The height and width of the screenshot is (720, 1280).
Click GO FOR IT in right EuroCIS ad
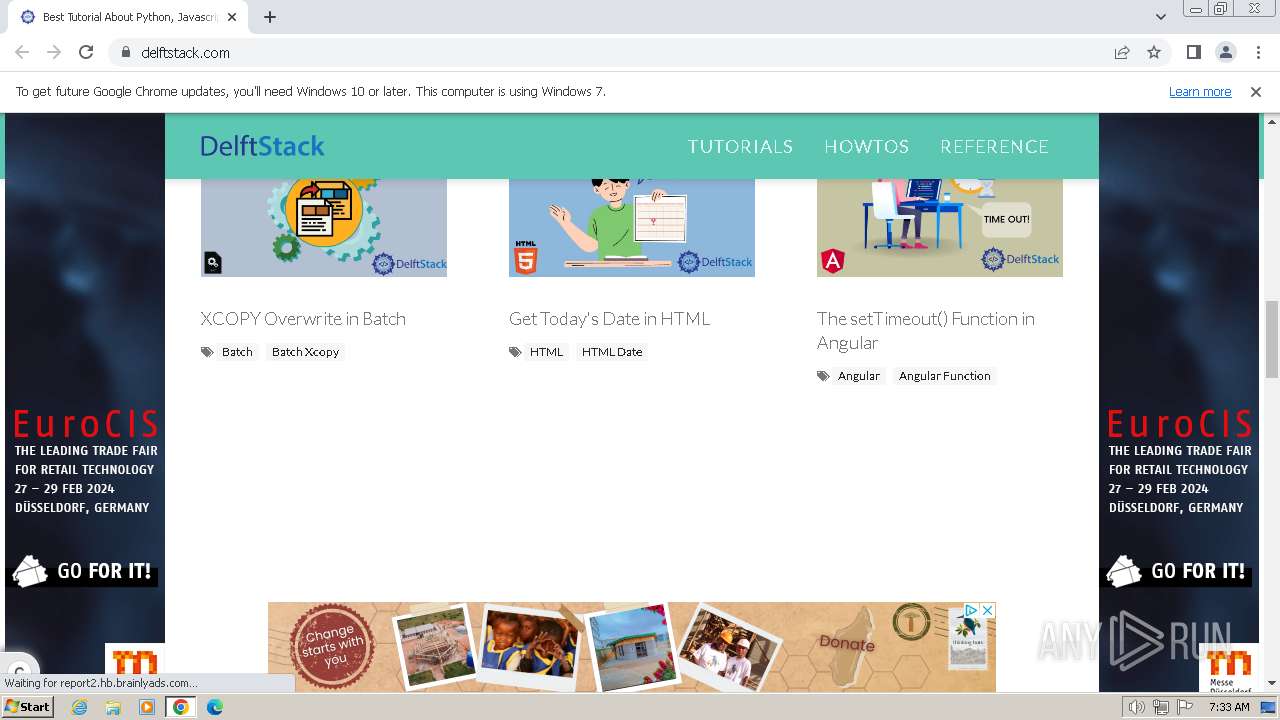1178,571
